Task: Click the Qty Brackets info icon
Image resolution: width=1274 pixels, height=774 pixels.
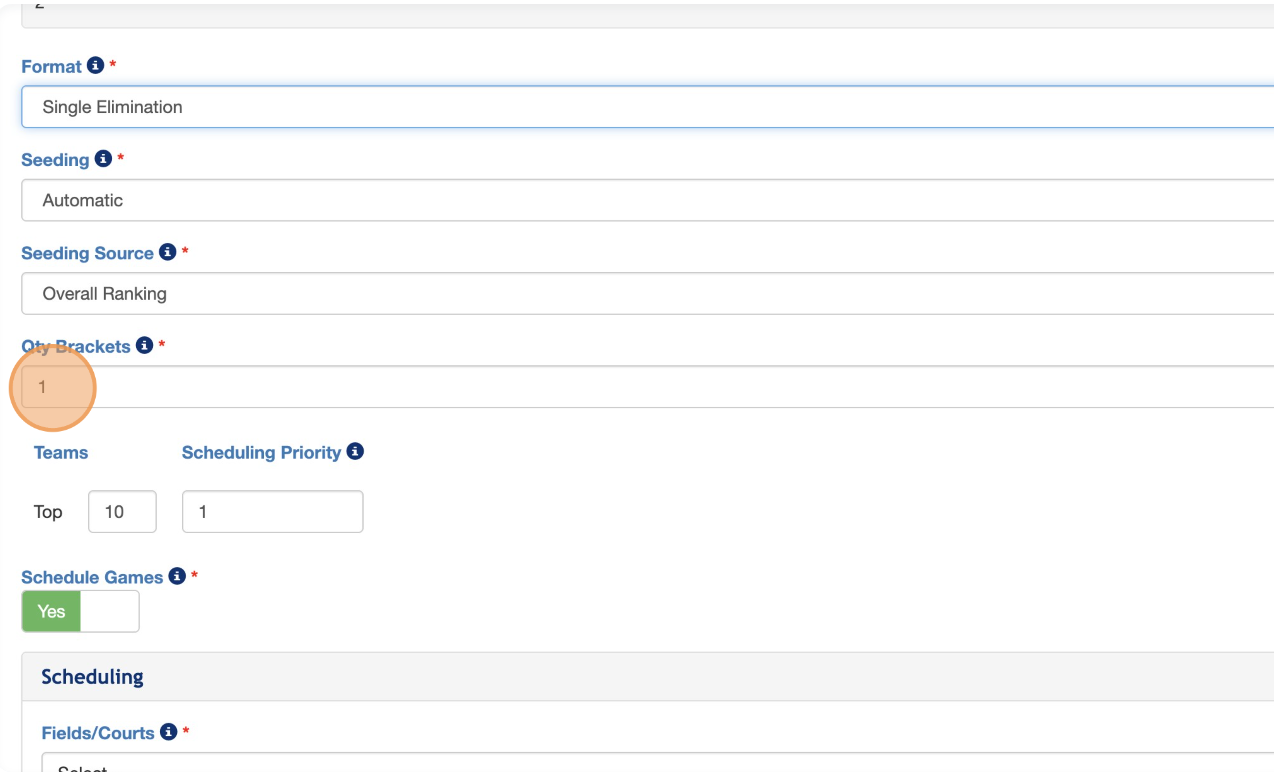Action: (x=144, y=345)
